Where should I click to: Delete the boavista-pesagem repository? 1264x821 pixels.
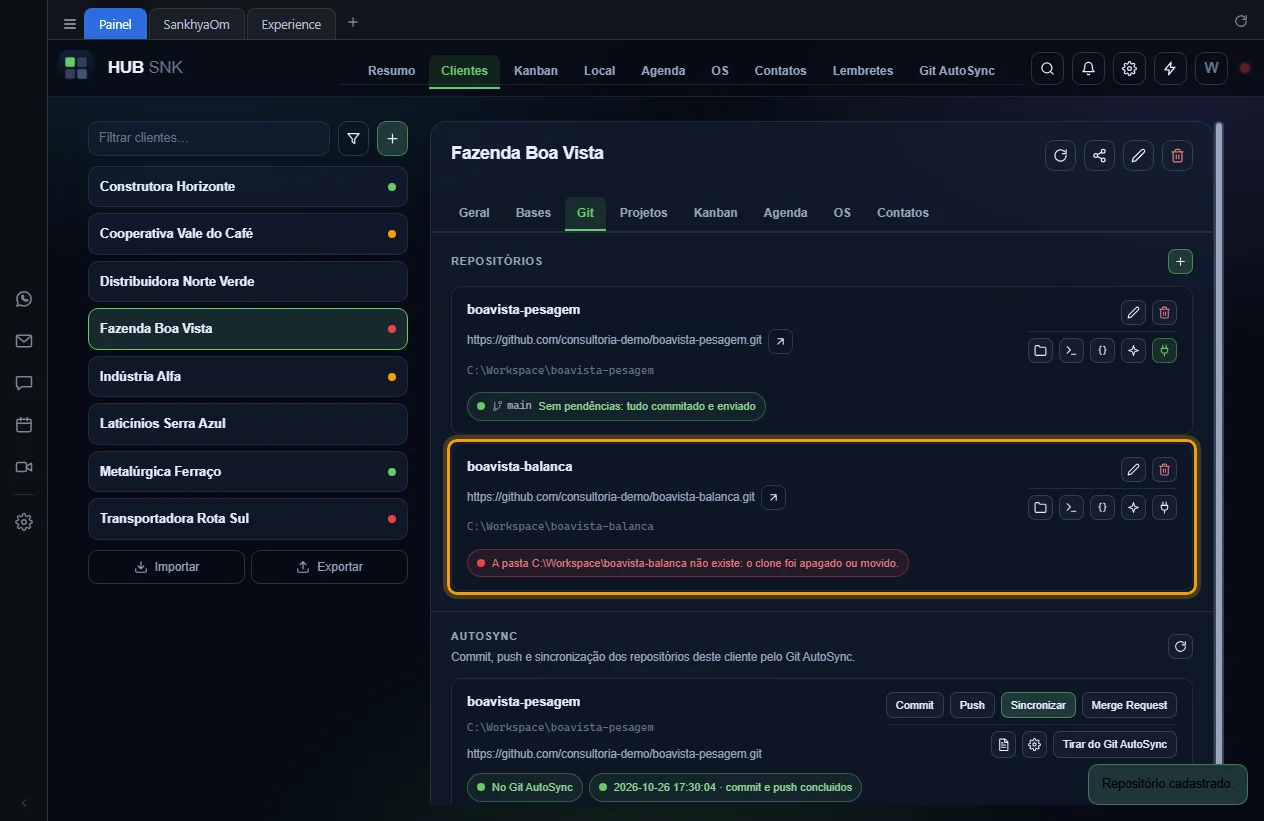coord(1164,313)
